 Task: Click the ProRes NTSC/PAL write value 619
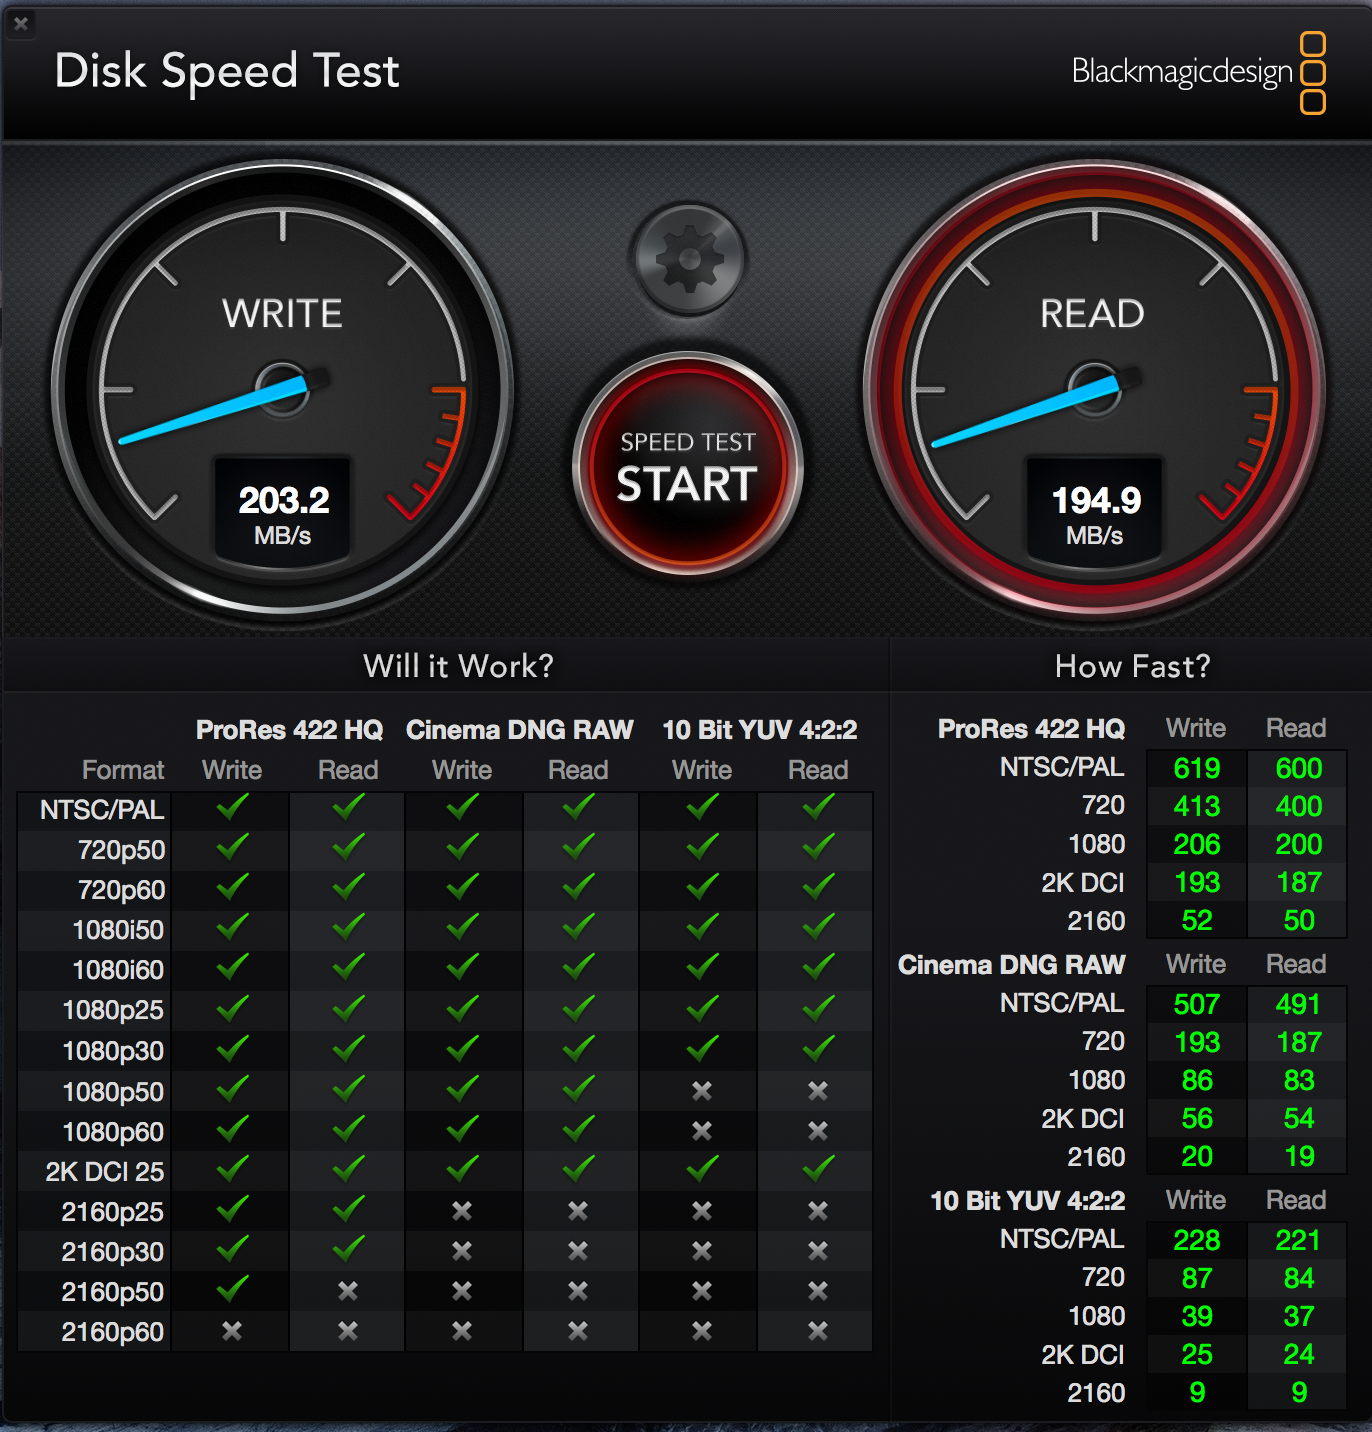(x=1197, y=768)
